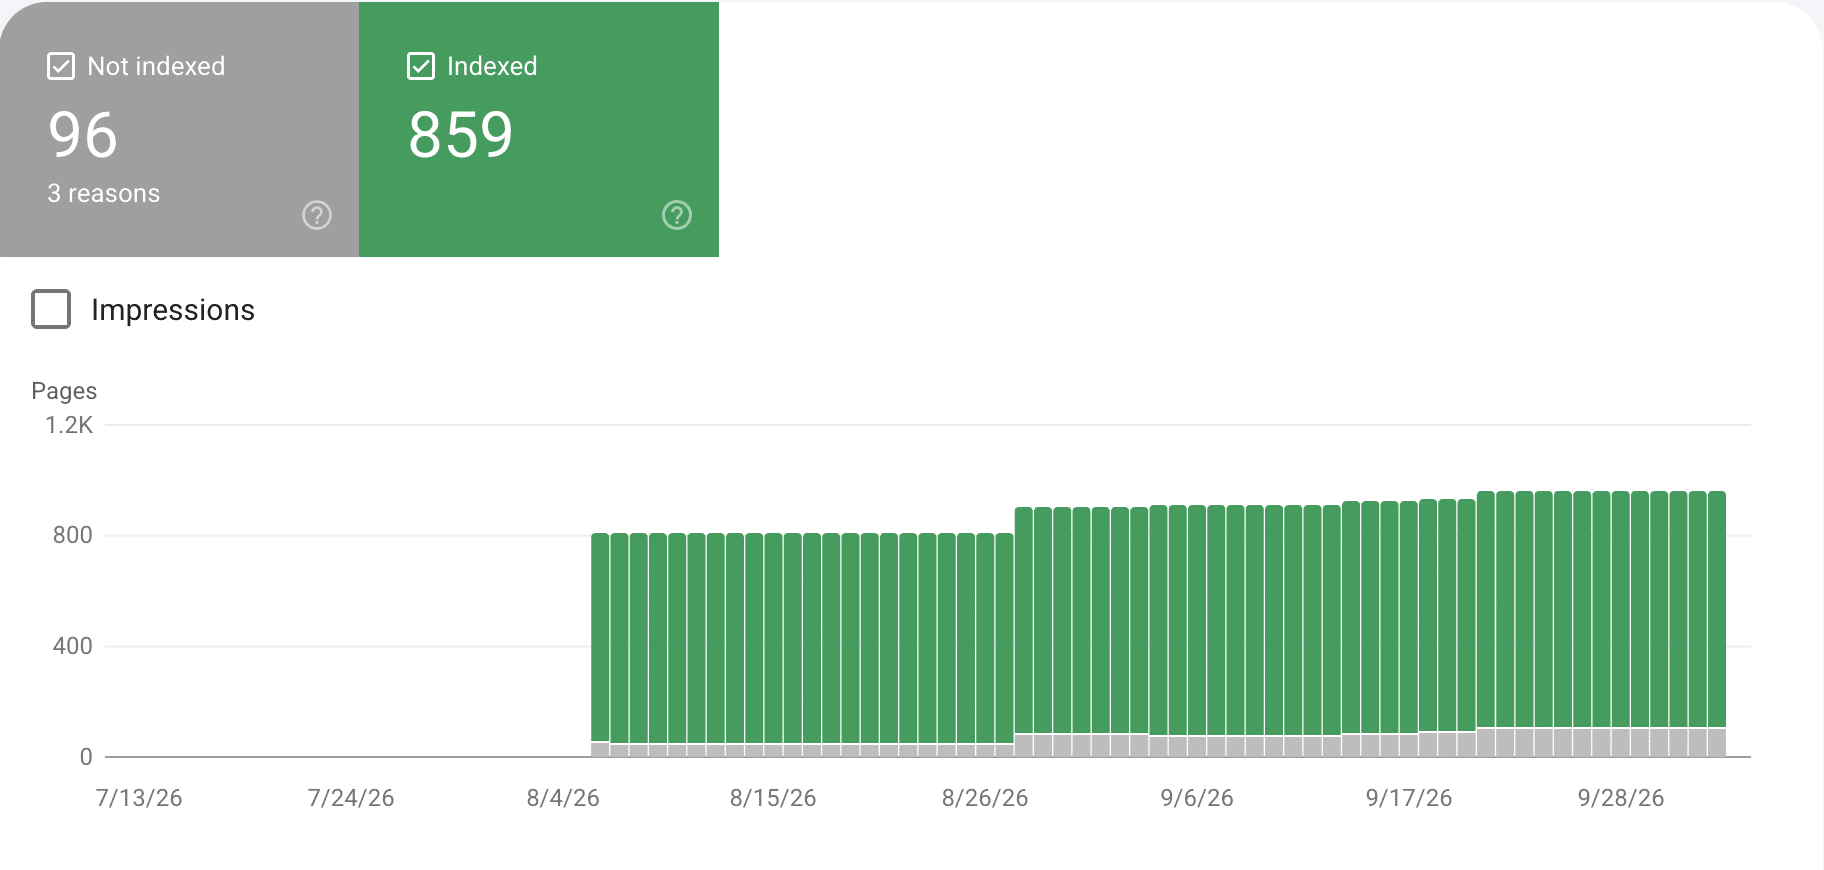Image resolution: width=1824 pixels, height=870 pixels.
Task: Click the 9/6/26 date label
Action: pos(1197,798)
